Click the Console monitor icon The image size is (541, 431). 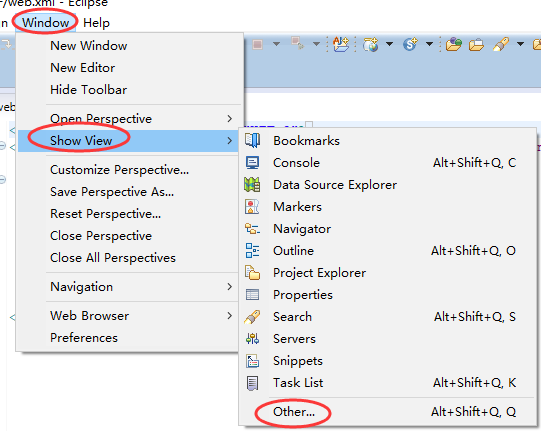(253, 163)
